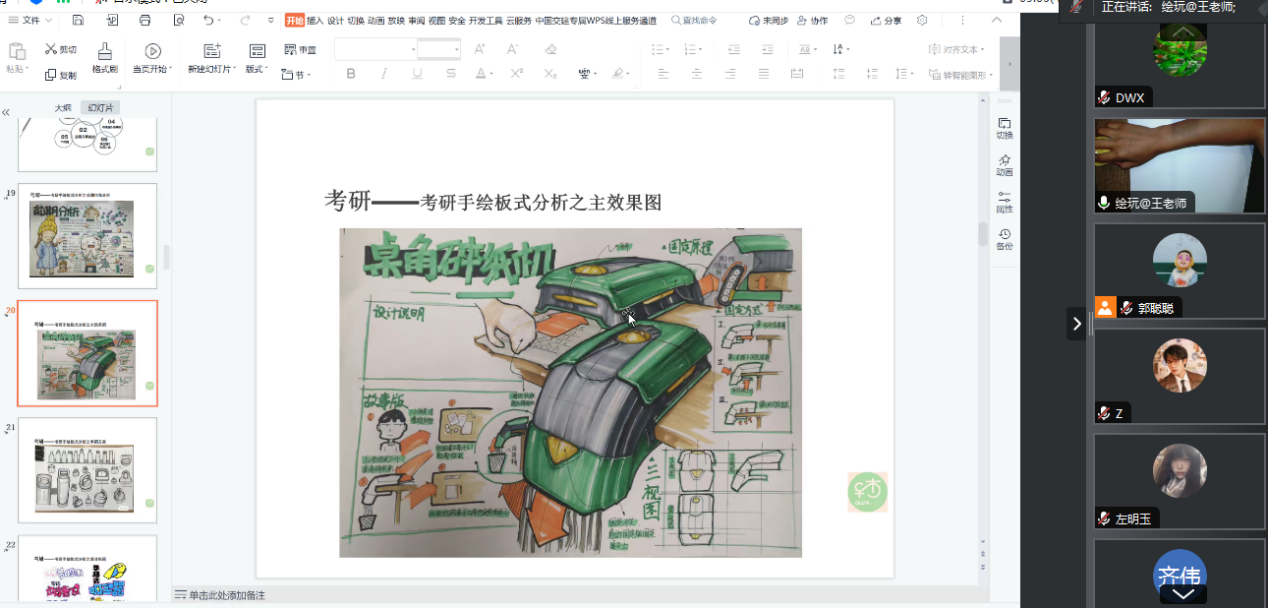Click the Undo arrow icon

coord(208,20)
